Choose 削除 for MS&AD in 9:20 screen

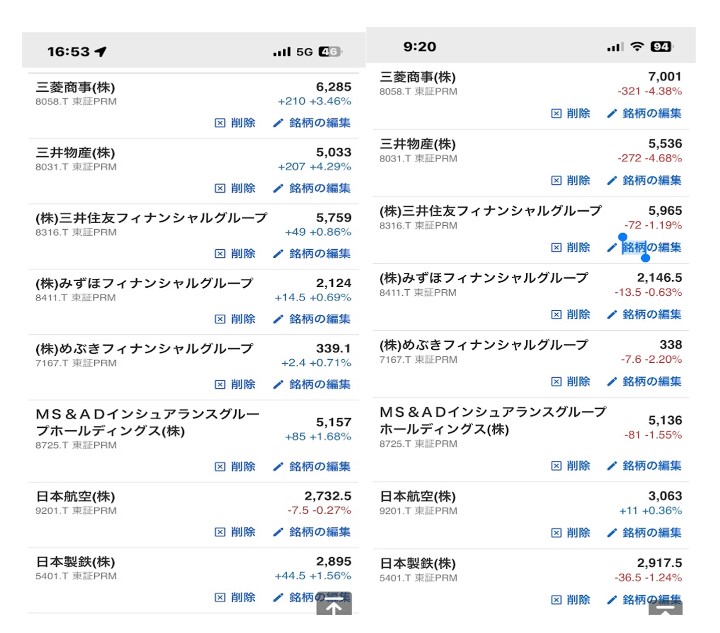coord(578,466)
